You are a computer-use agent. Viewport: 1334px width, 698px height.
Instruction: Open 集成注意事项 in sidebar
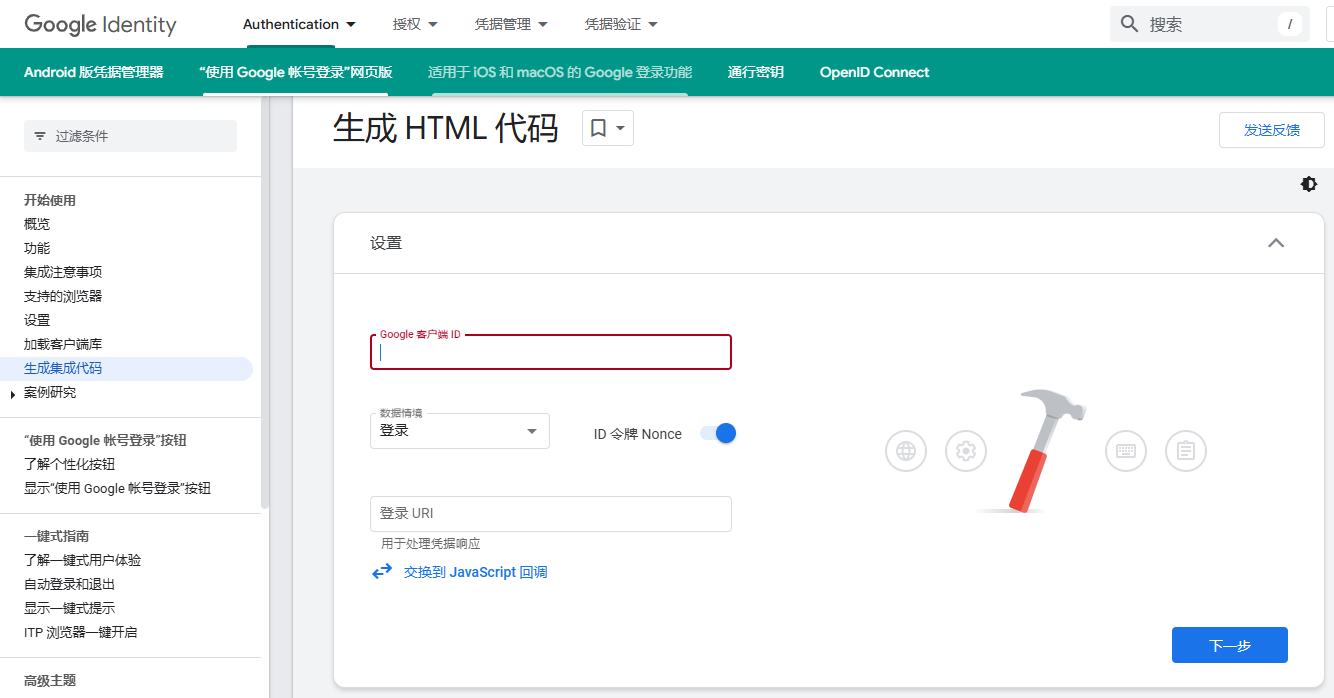(63, 272)
